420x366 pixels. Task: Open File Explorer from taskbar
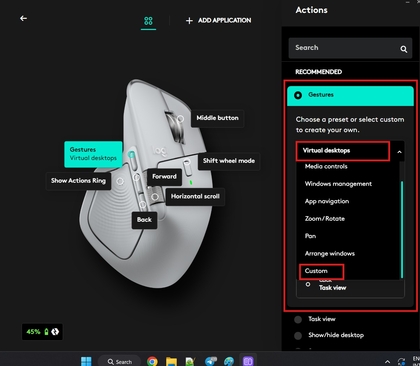tap(172, 362)
